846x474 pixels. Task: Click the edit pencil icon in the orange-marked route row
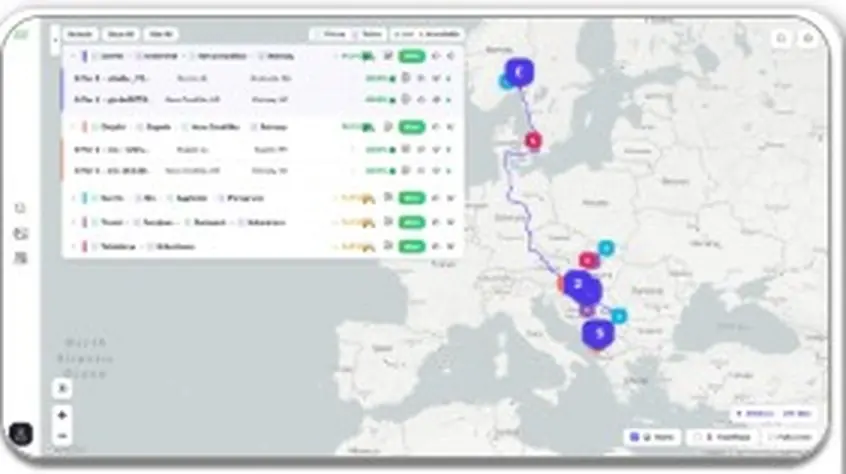point(436,127)
